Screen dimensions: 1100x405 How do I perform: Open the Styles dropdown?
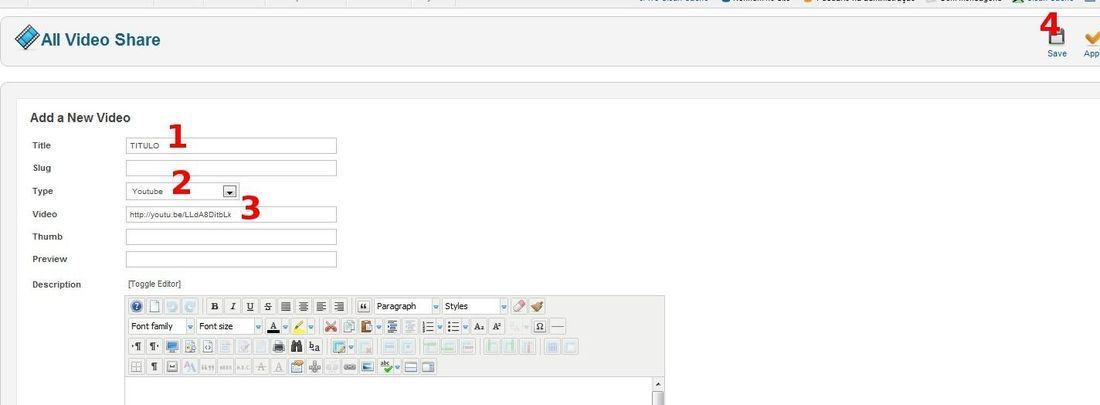(x=476, y=306)
